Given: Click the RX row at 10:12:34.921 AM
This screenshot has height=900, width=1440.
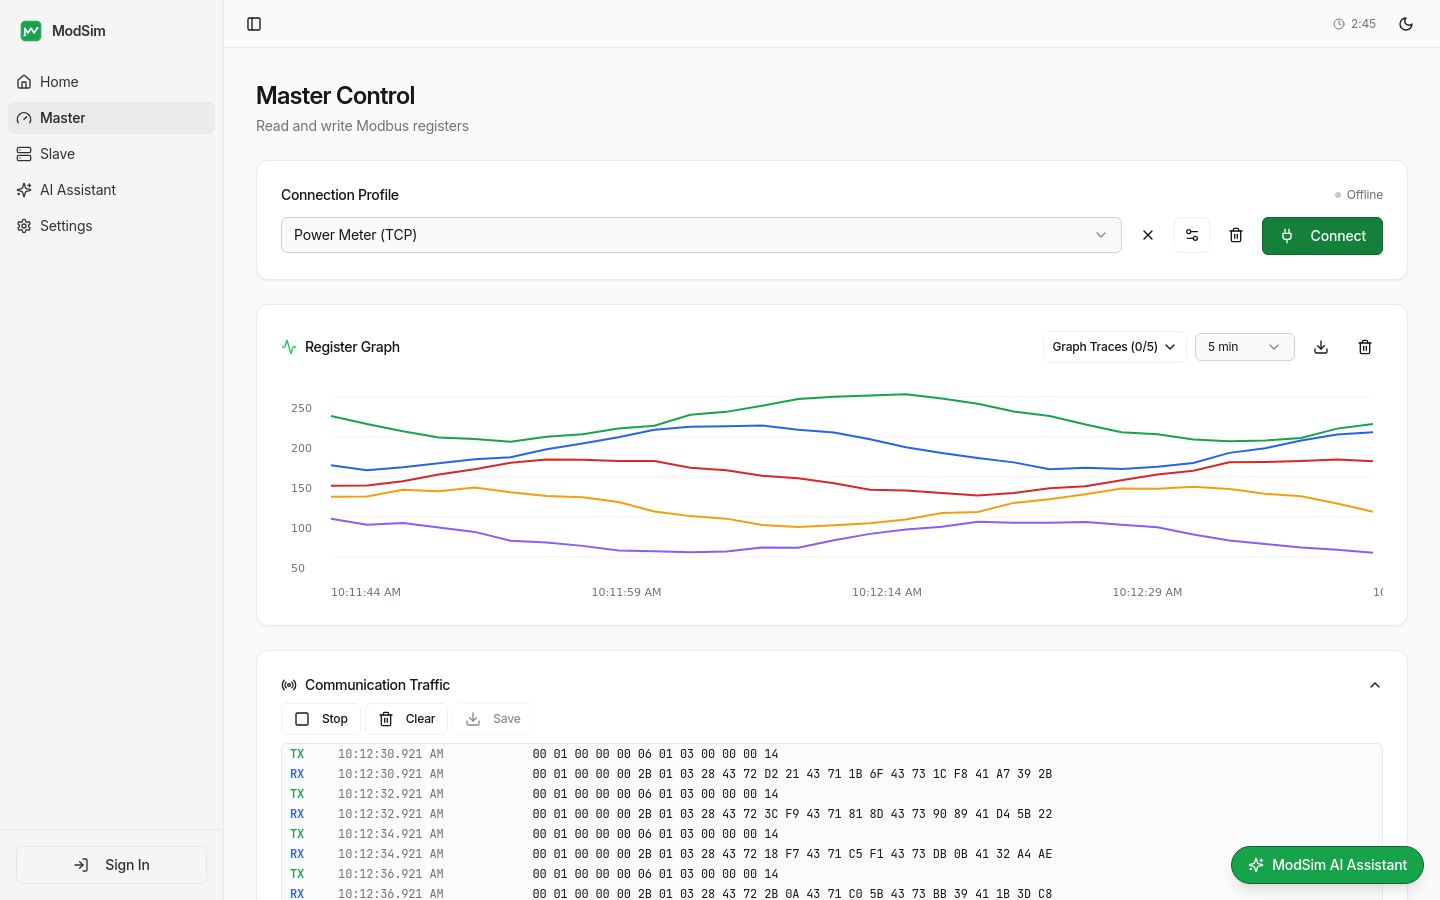Looking at the screenshot, I should coord(832,854).
